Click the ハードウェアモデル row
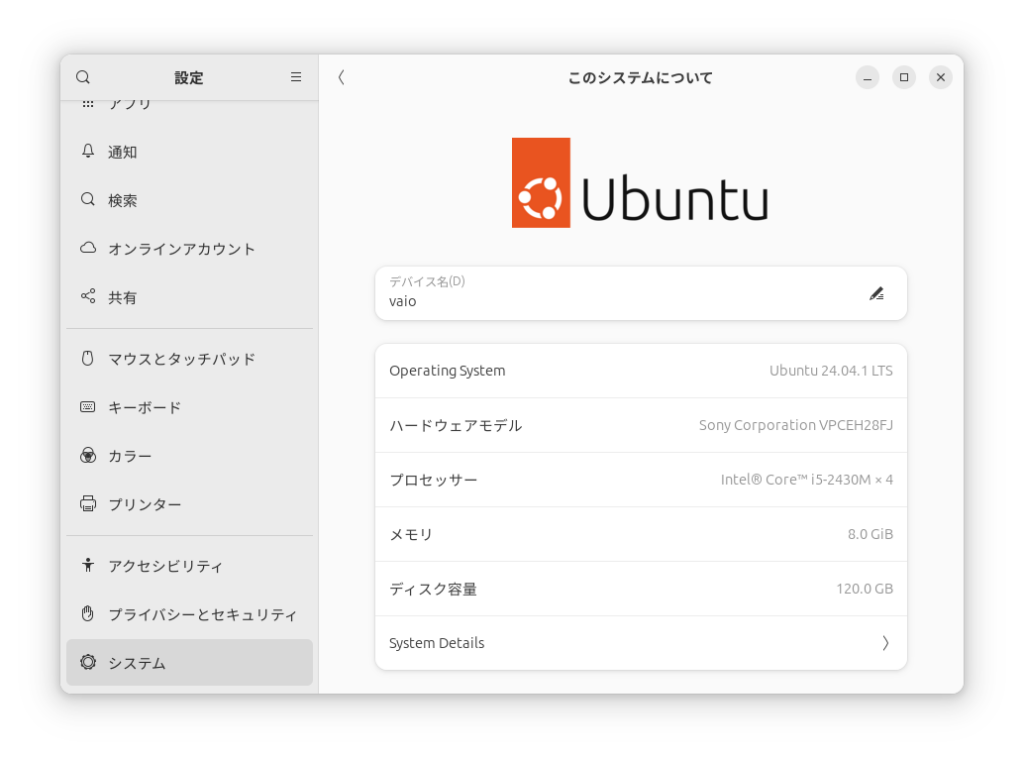Viewport: 1024px width, 760px height. point(640,425)
